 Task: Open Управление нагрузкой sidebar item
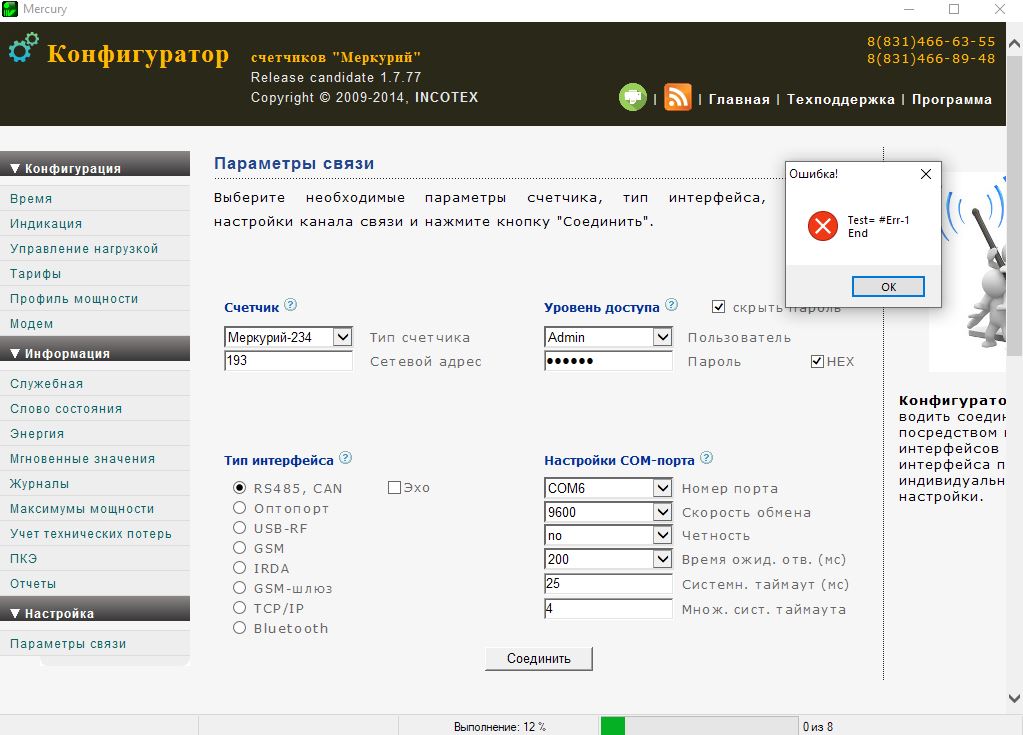point(95,248)
